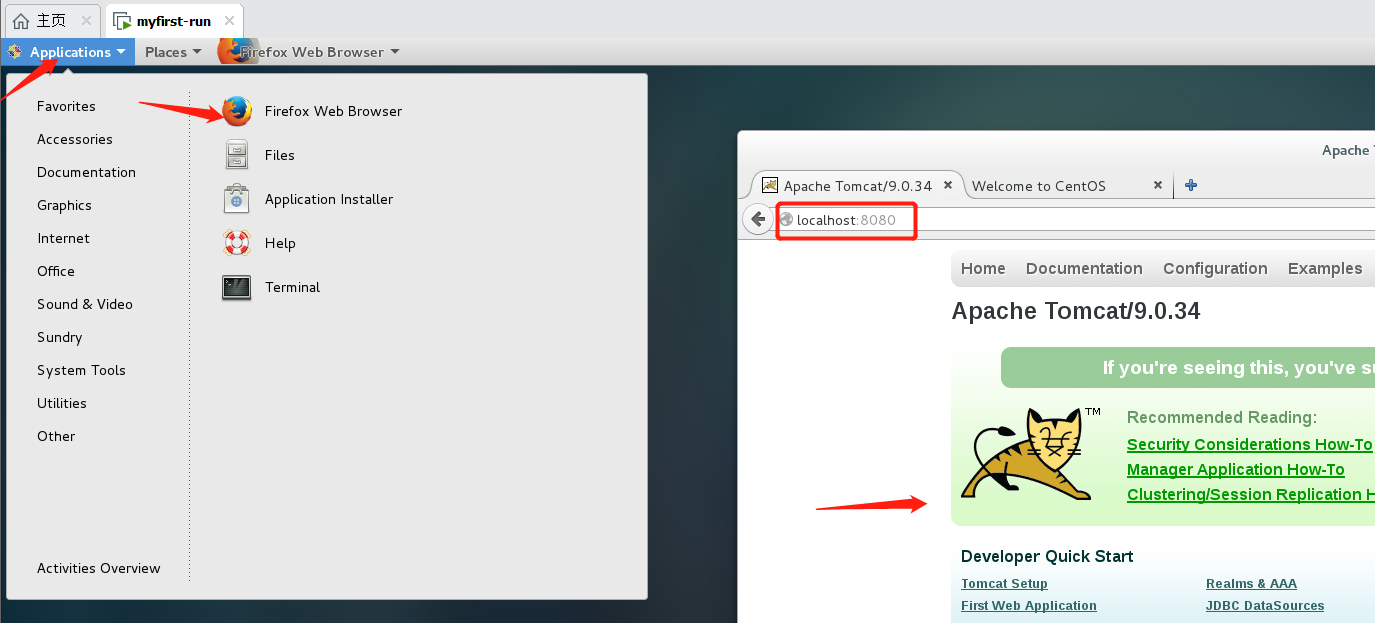The width and height of the screenshot is (1375, 623).
Task: Select the System Tools category
Action: 81,370
